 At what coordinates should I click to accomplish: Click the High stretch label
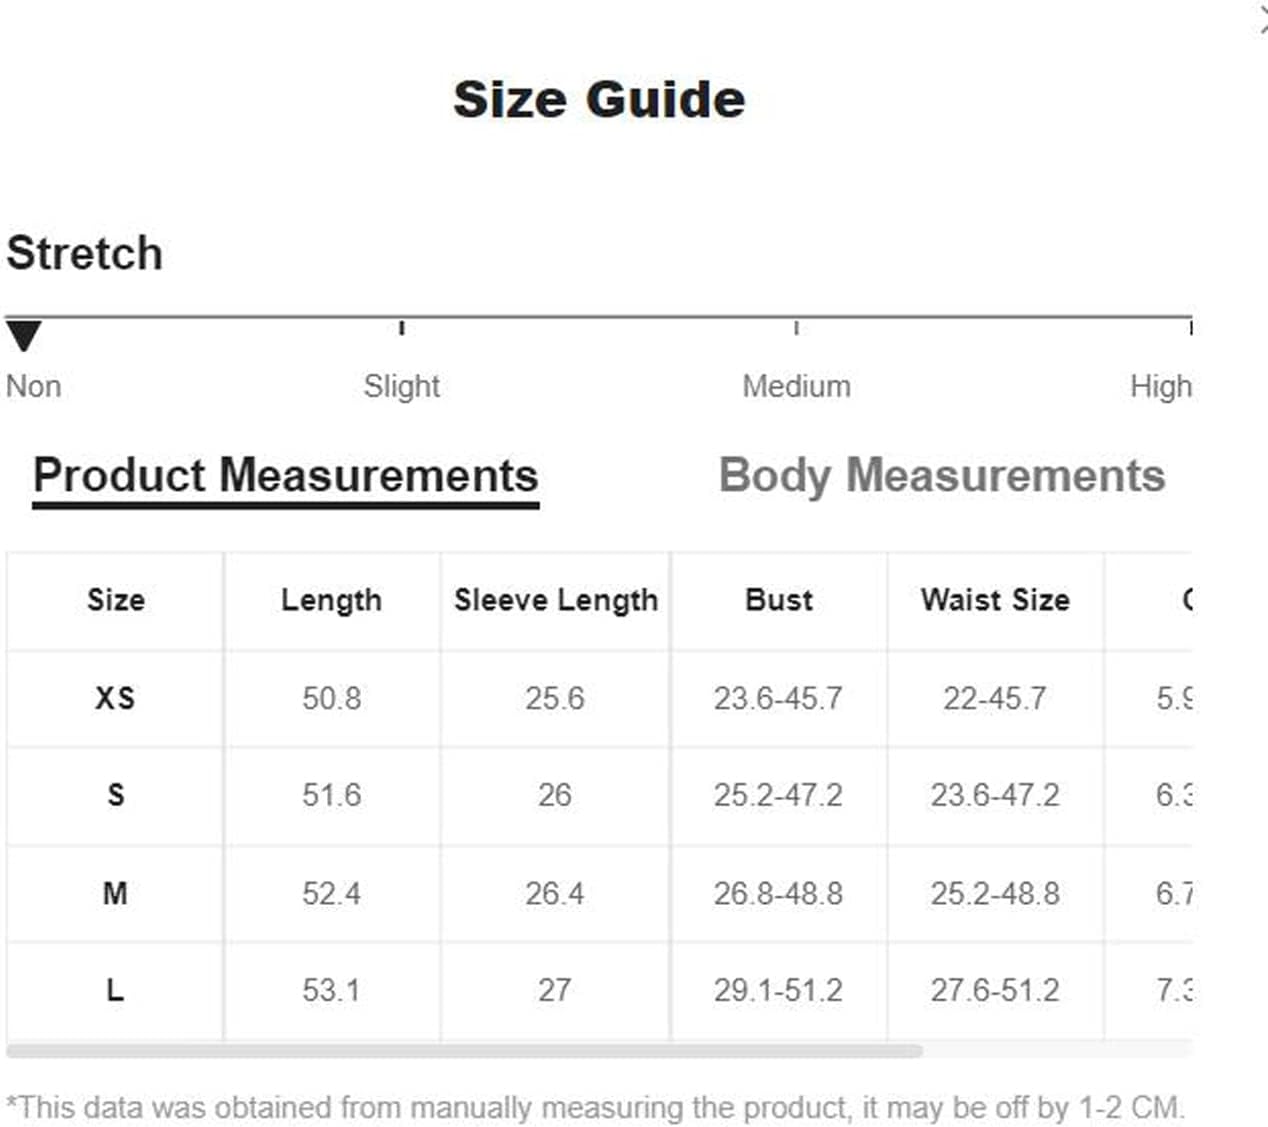tap(1160, 386)
